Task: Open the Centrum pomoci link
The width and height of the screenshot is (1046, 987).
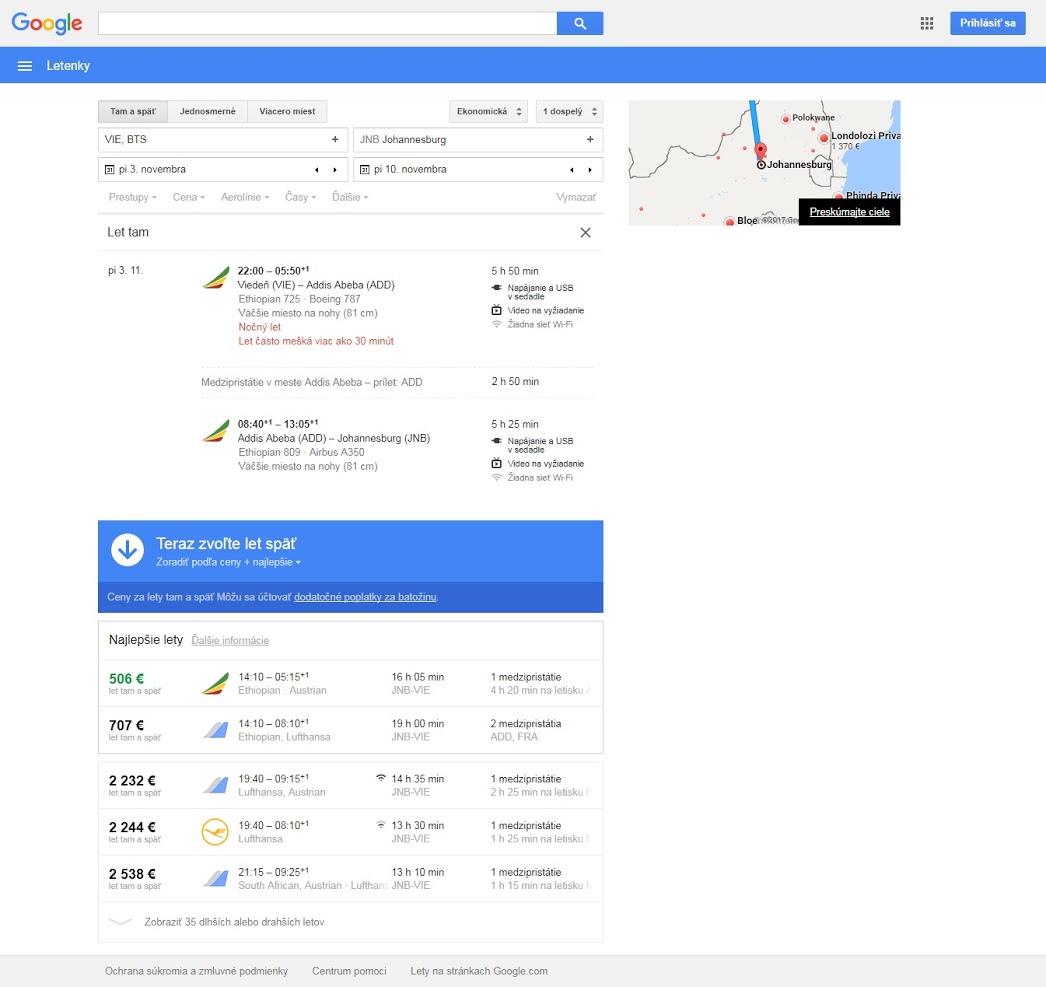Action: [x=349, y=971]
